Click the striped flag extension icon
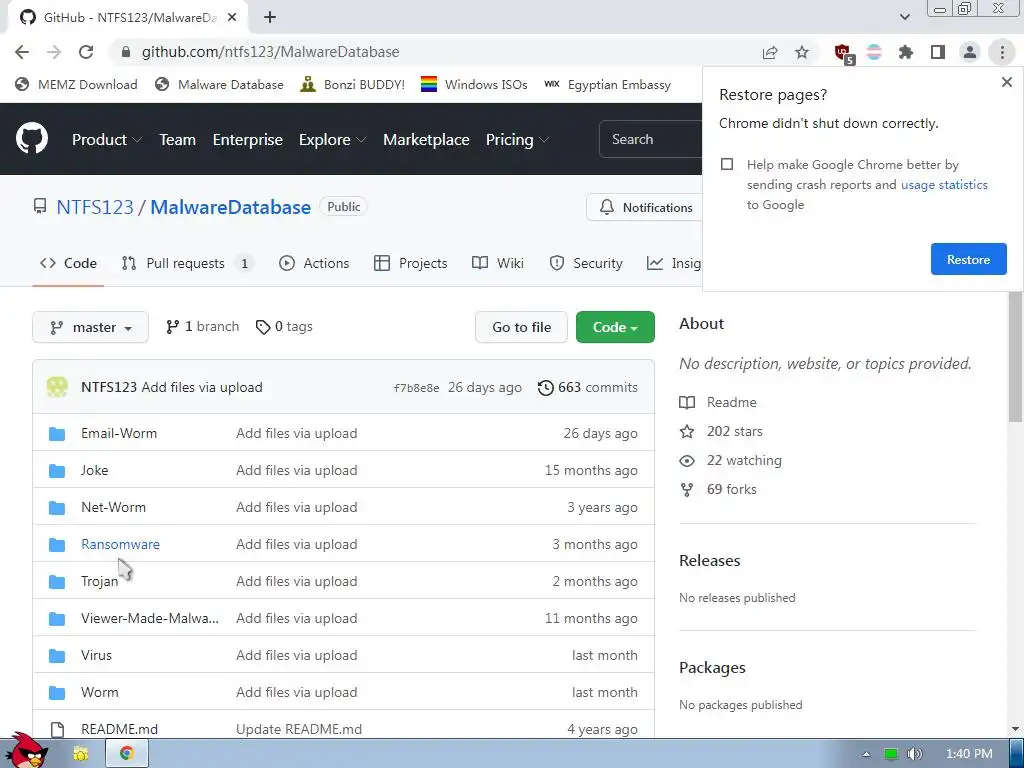Viewport: 1024px width, 768px height. (874, 52)
